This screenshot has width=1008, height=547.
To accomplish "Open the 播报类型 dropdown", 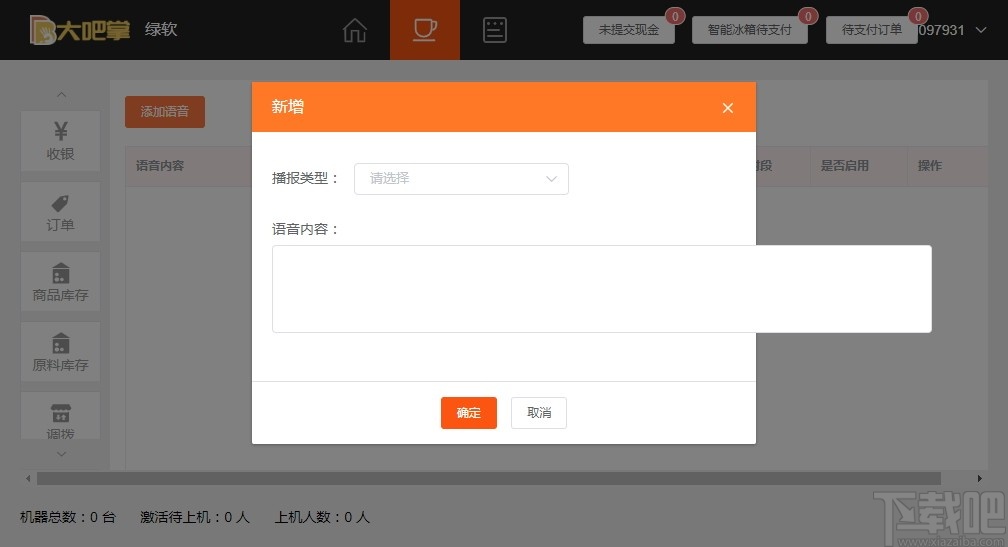I will 461,179.
